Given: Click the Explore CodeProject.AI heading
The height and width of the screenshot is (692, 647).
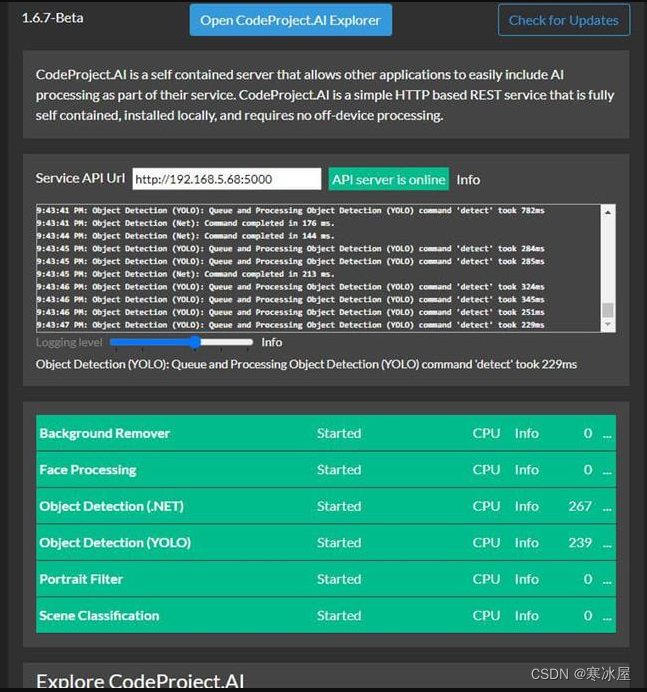Looking at the screenshot, I should [x=140, y=681].
